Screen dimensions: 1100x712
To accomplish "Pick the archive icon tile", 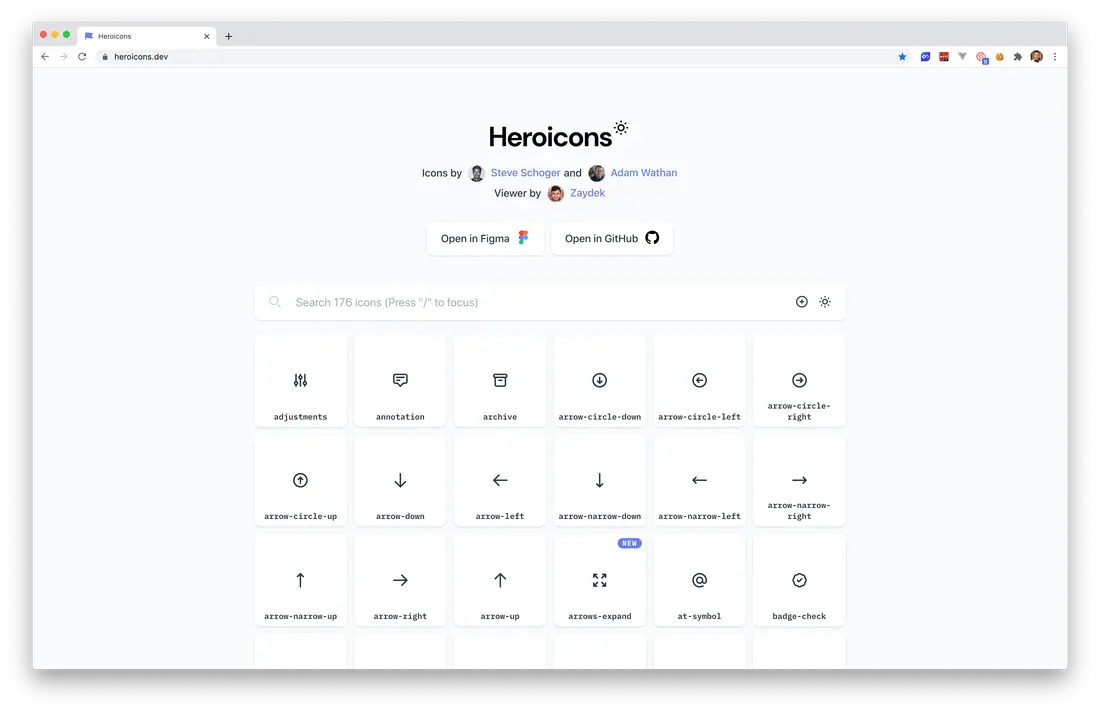I will click(499, 381).
